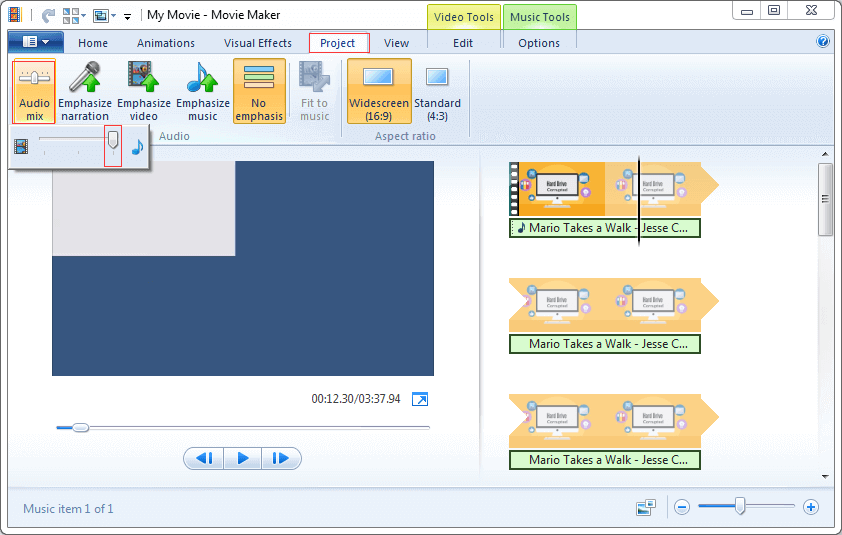
Task: Click the thumbnail size icon in status bar
Action: pyautogui.click(x=645, y=507)
